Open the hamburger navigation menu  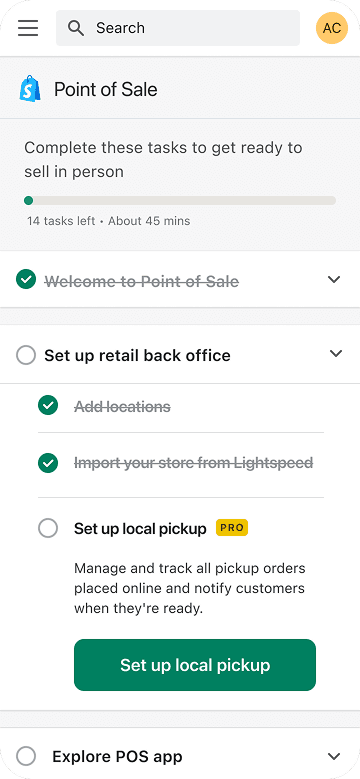[28, 28]
